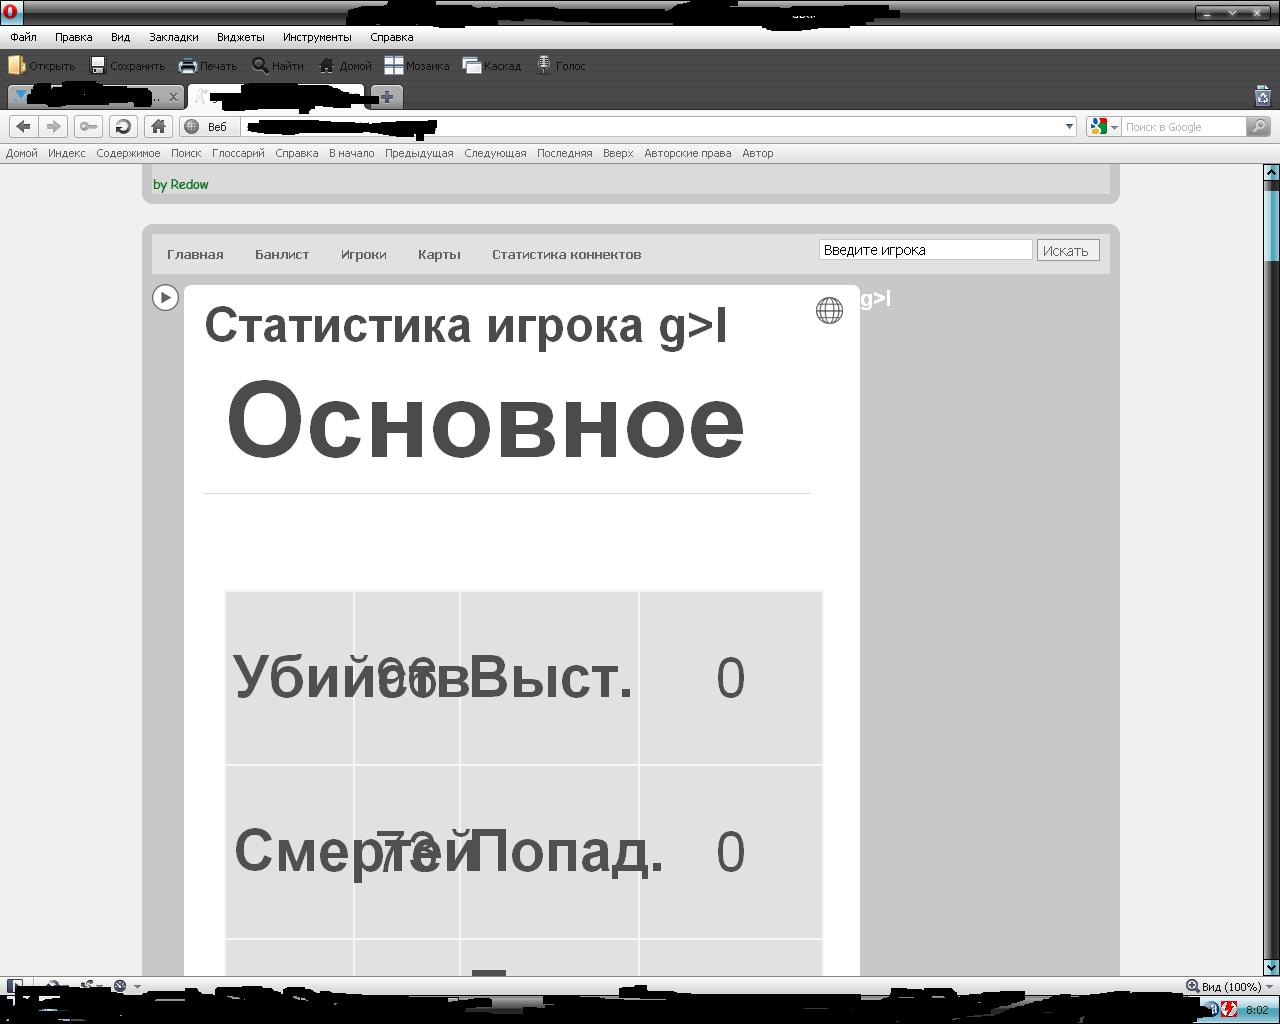Viewport: 1280px width, 1024px height.
Task: Click the vertical scrollbar down arrow
Action: pos(1271,967)
